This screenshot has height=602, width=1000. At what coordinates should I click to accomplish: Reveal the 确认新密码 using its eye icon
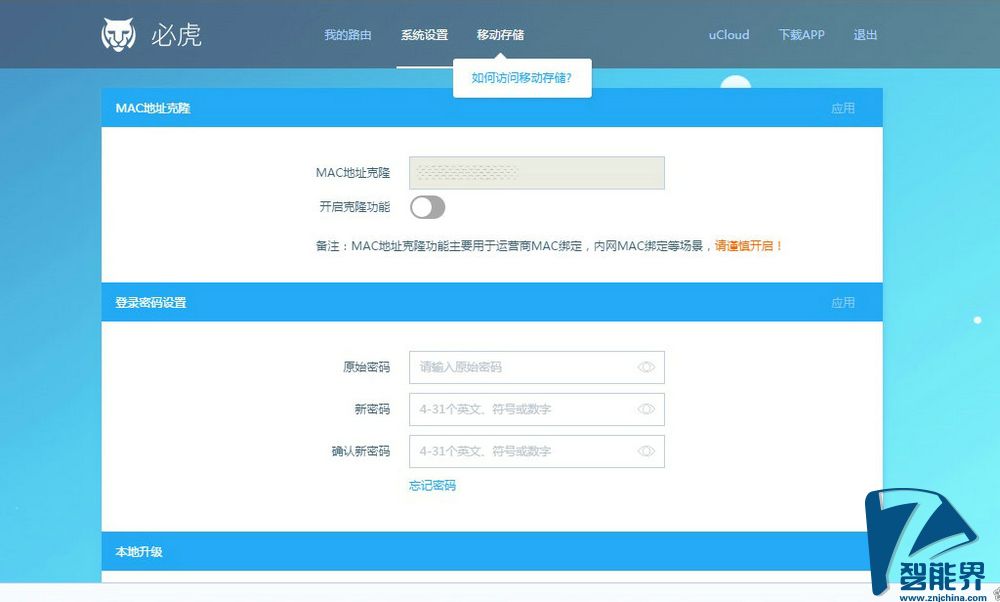(647, 451)
